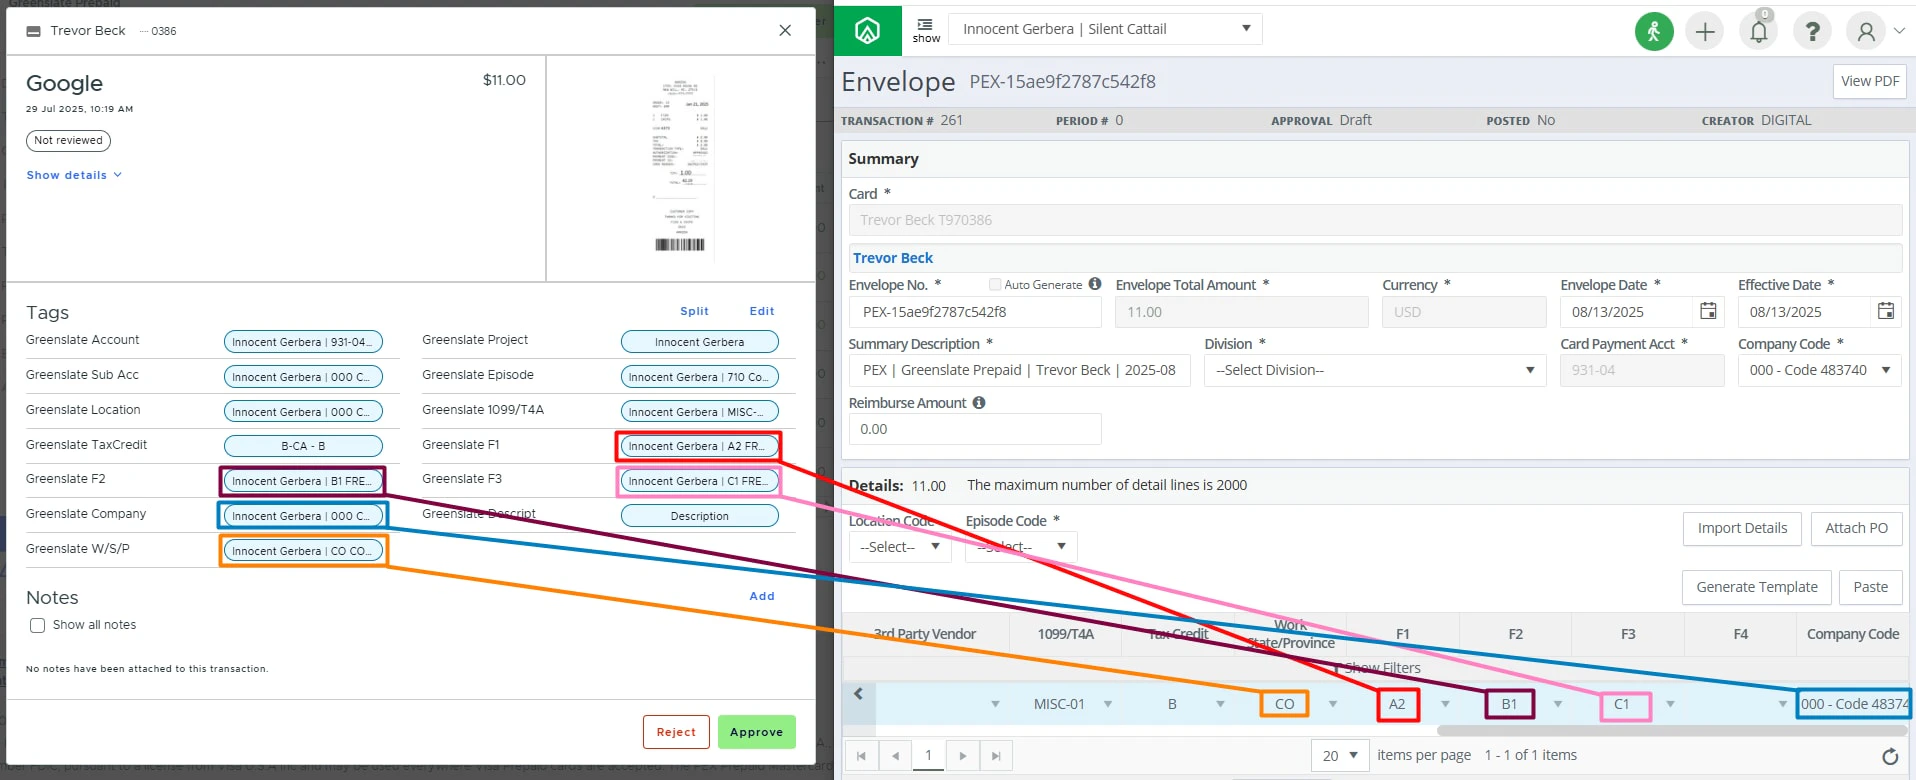1916x780 pixels.
Task: Click the green running-person icon
Action: [1654, 32]
